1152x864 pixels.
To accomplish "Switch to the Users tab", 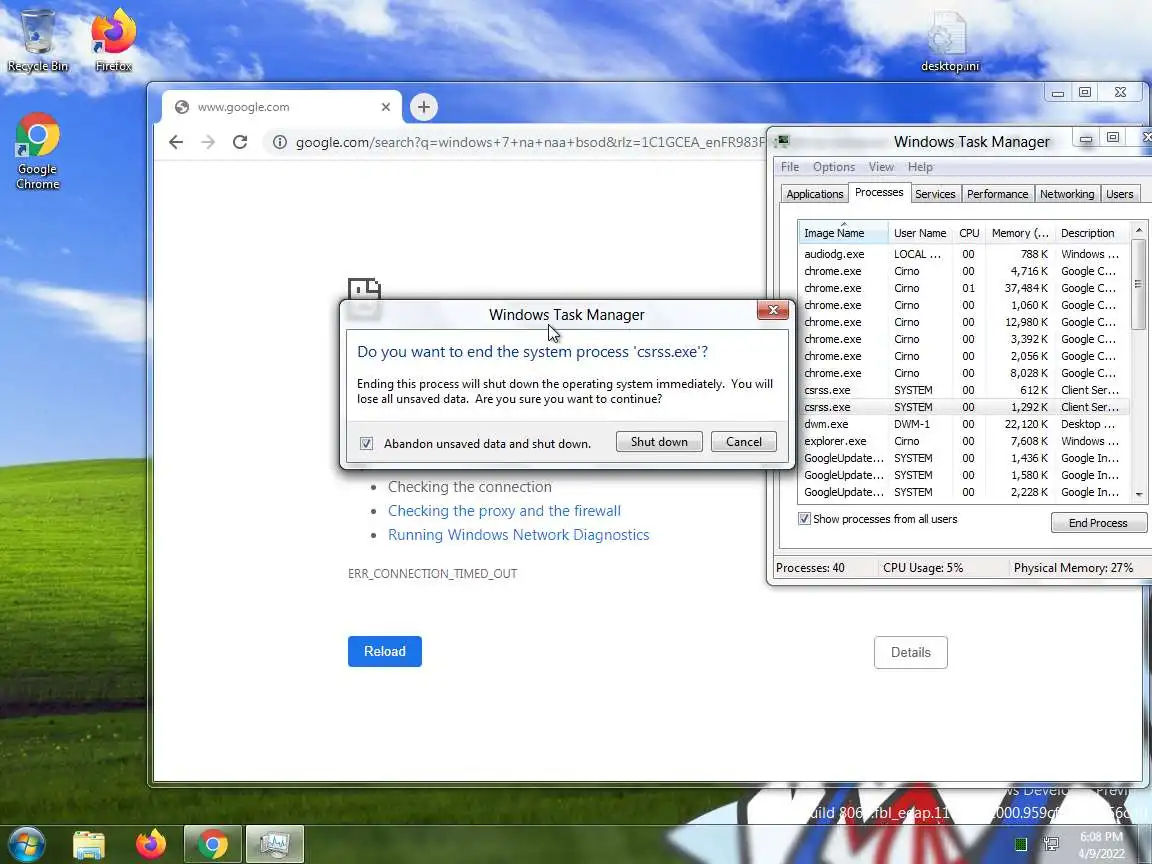I will [1119, 194].
